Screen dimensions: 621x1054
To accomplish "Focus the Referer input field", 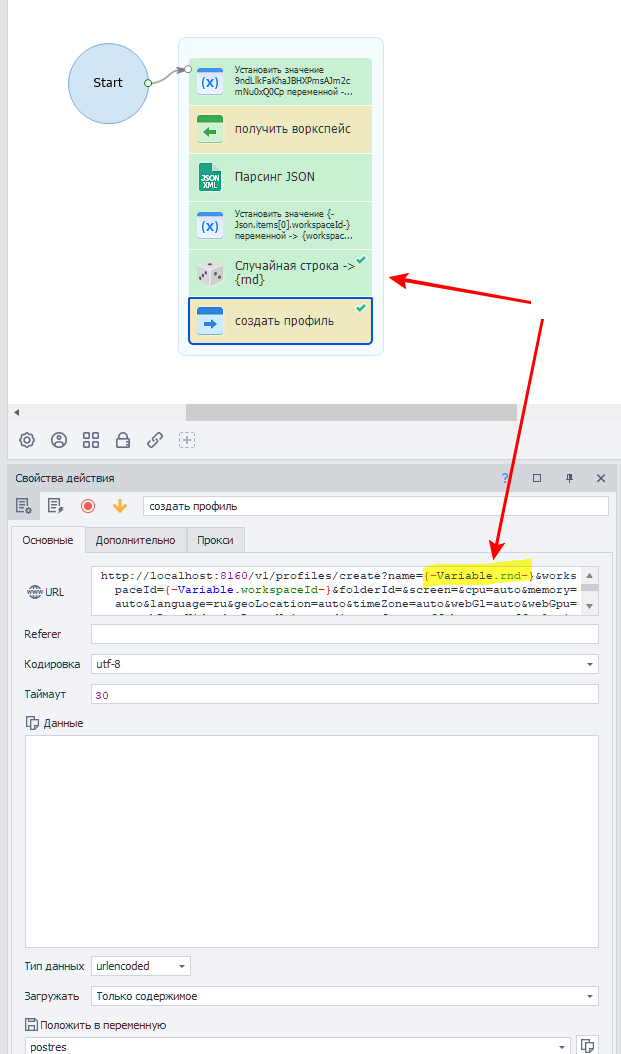I will point(345,634).
